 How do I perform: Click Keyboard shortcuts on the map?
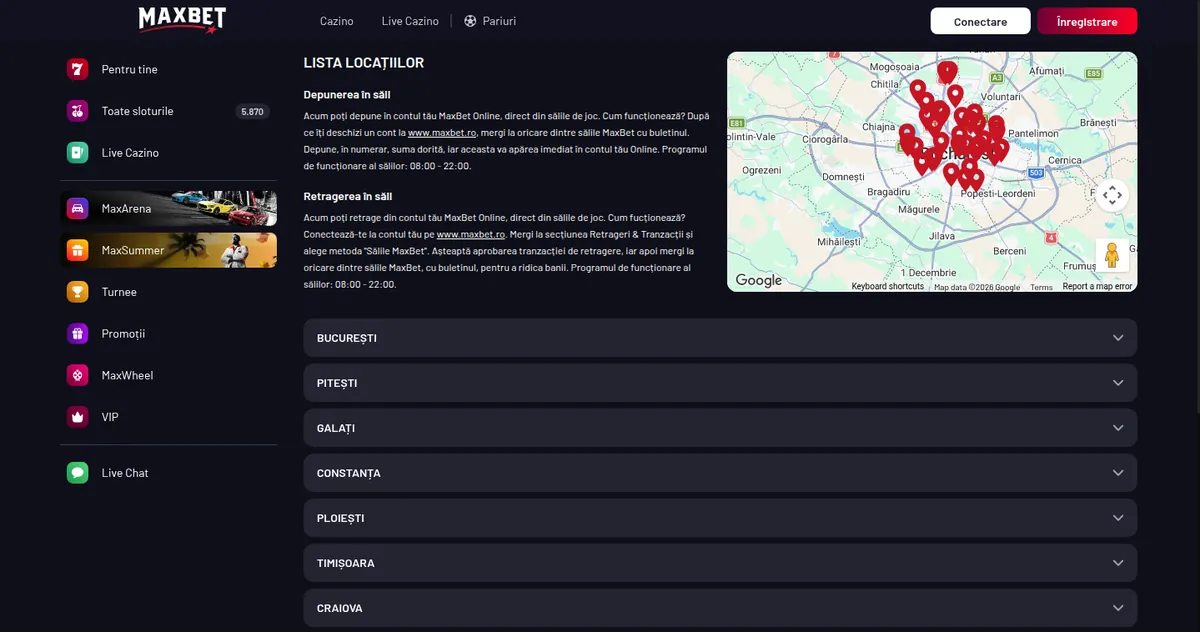pos(888,287)
